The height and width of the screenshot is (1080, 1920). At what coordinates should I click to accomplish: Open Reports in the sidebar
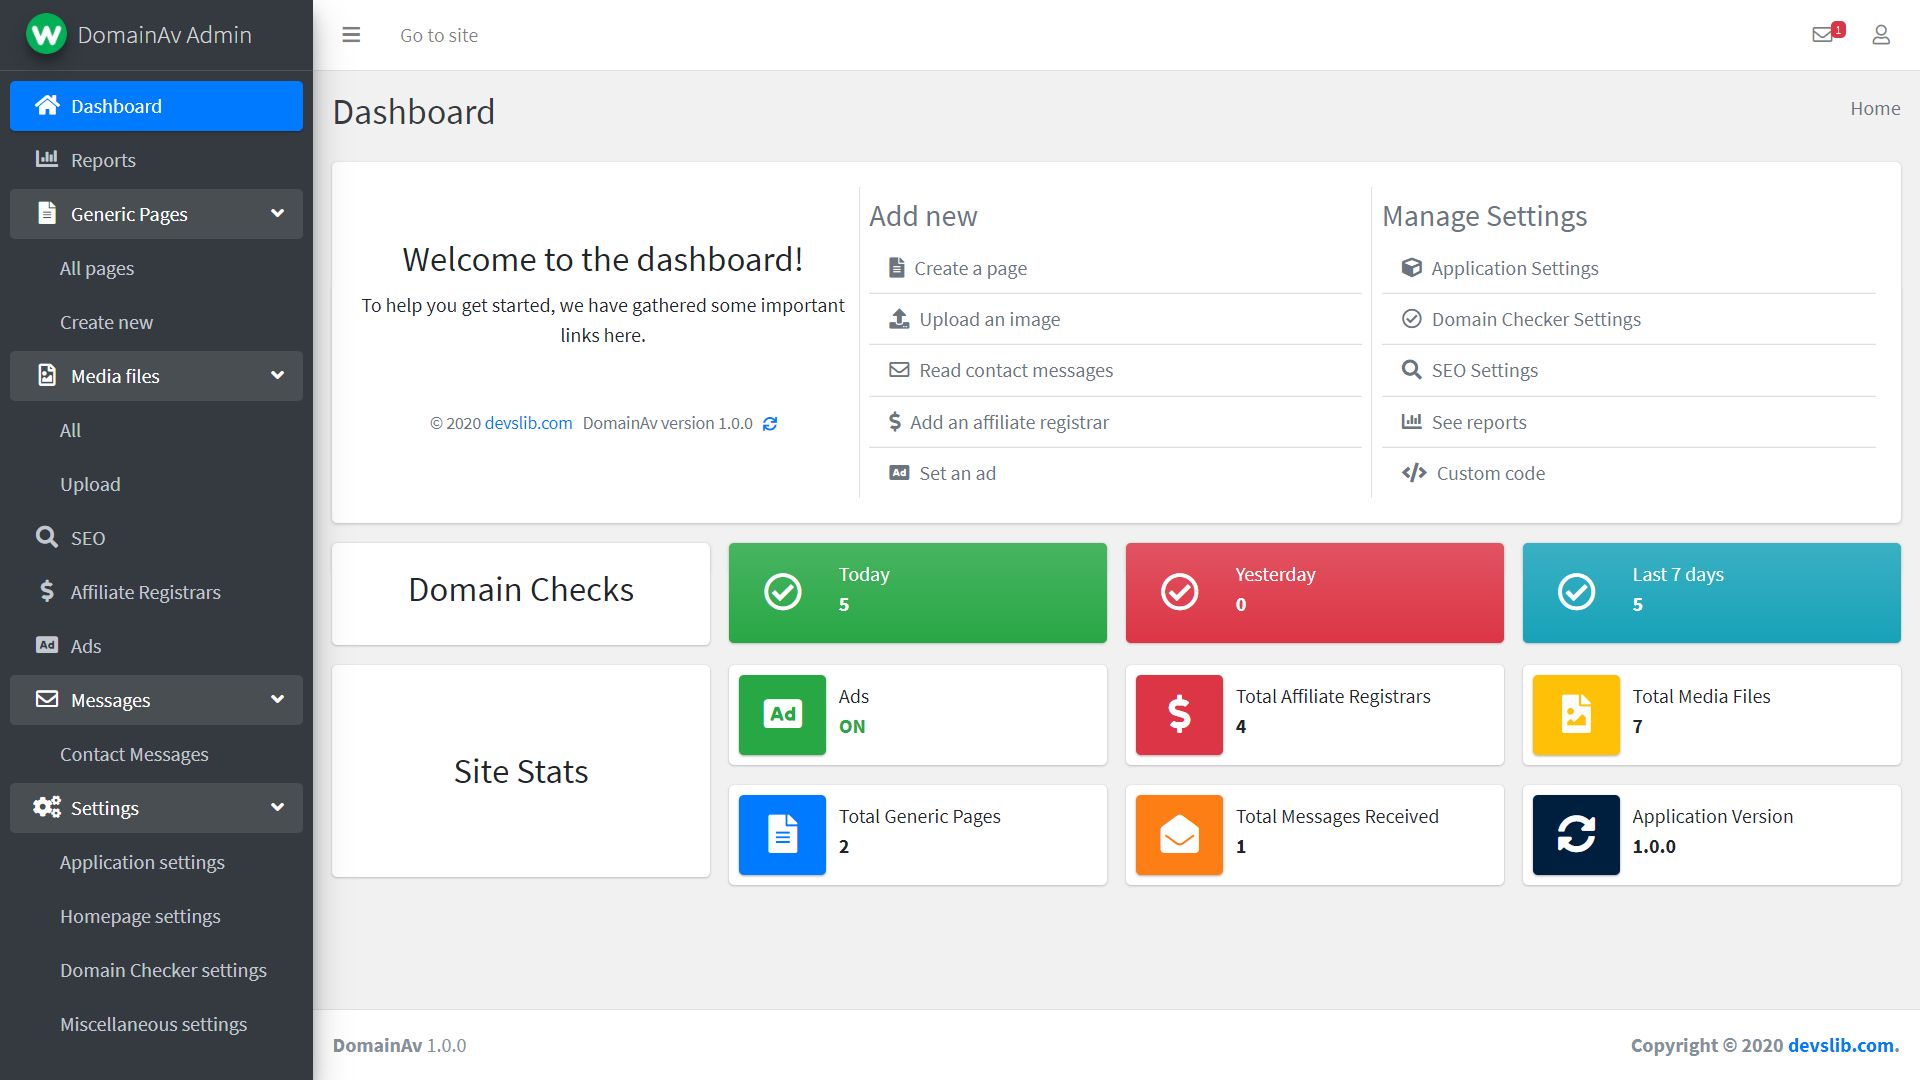coord(102,160)
